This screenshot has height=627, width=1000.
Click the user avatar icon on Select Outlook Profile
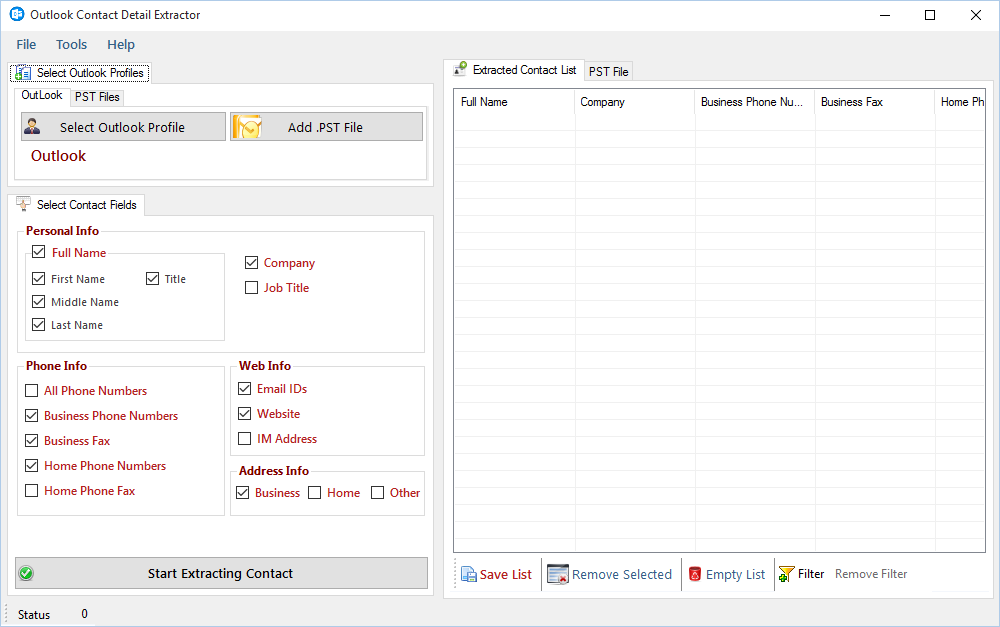(x=32, y=126)
